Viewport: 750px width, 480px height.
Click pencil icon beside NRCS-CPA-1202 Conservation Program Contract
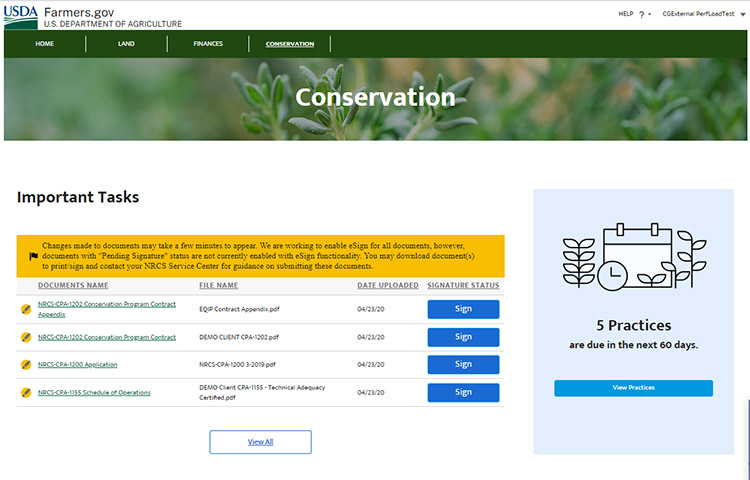[26, 337]
